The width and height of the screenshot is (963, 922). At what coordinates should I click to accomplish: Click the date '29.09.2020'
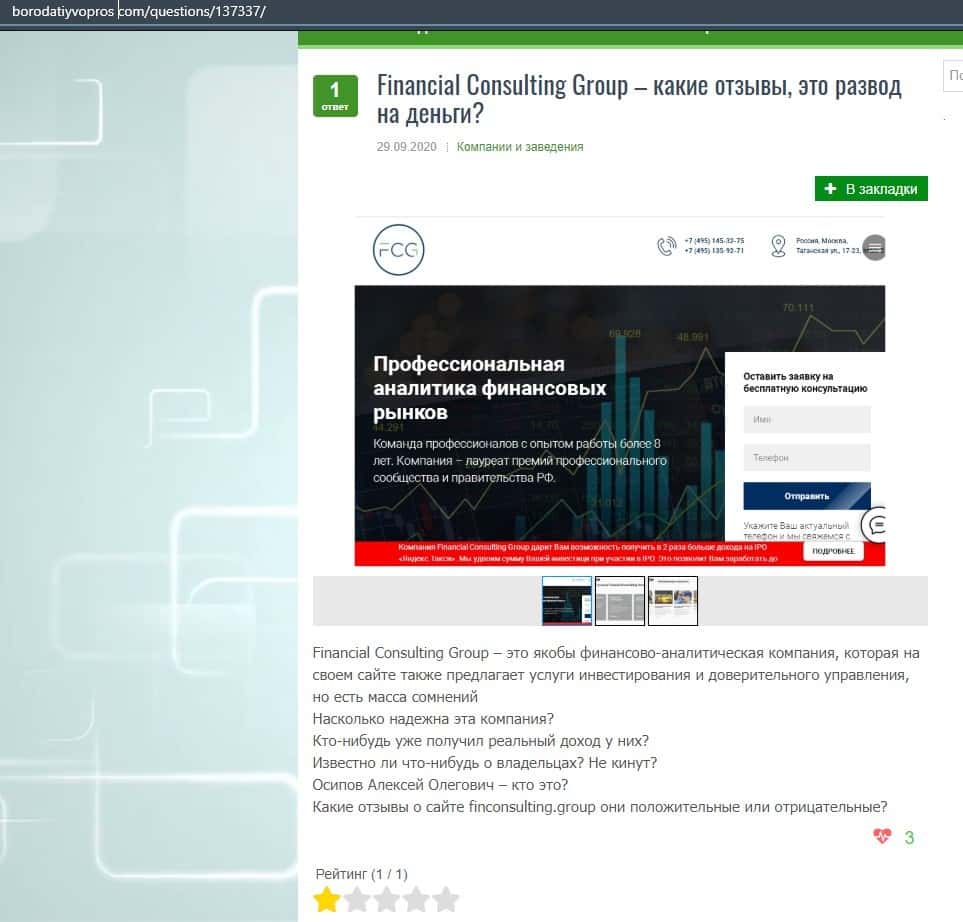407,147
